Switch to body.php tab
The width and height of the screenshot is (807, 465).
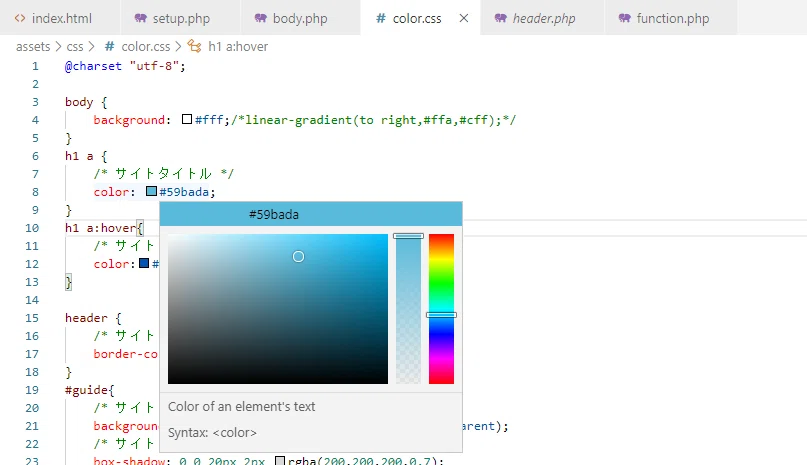(300, 18)
